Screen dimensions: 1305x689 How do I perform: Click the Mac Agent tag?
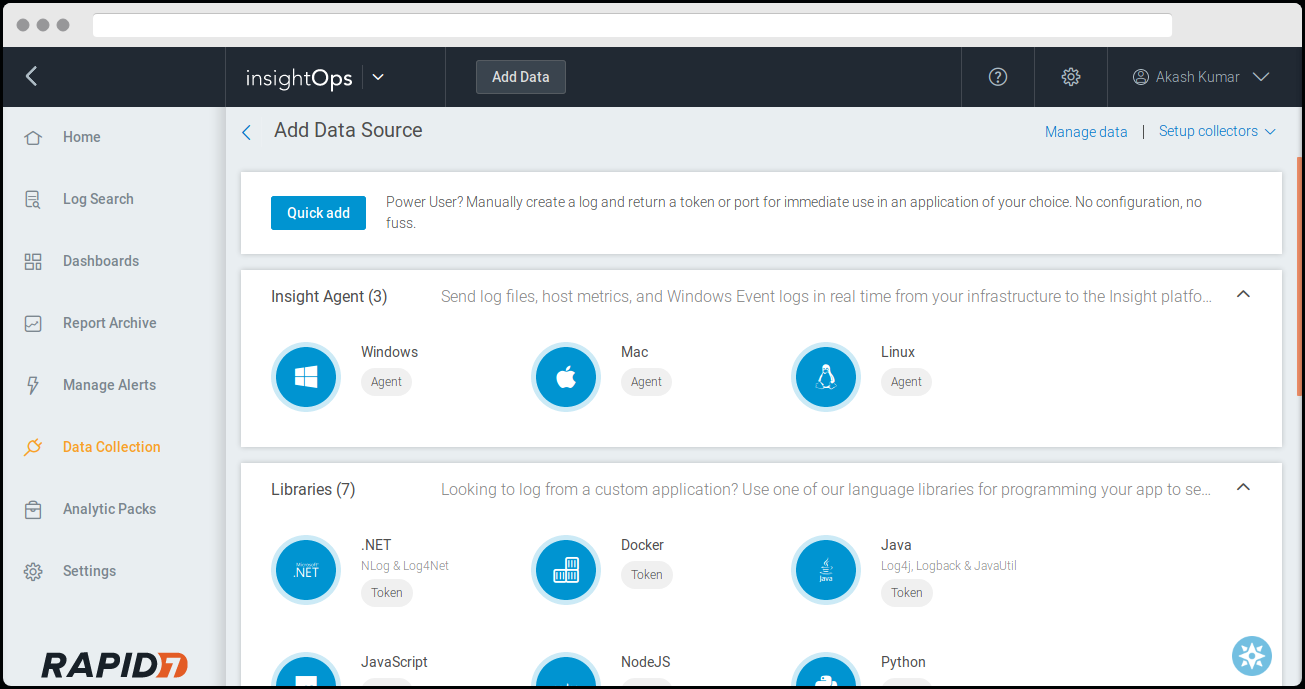coord(646,382)
